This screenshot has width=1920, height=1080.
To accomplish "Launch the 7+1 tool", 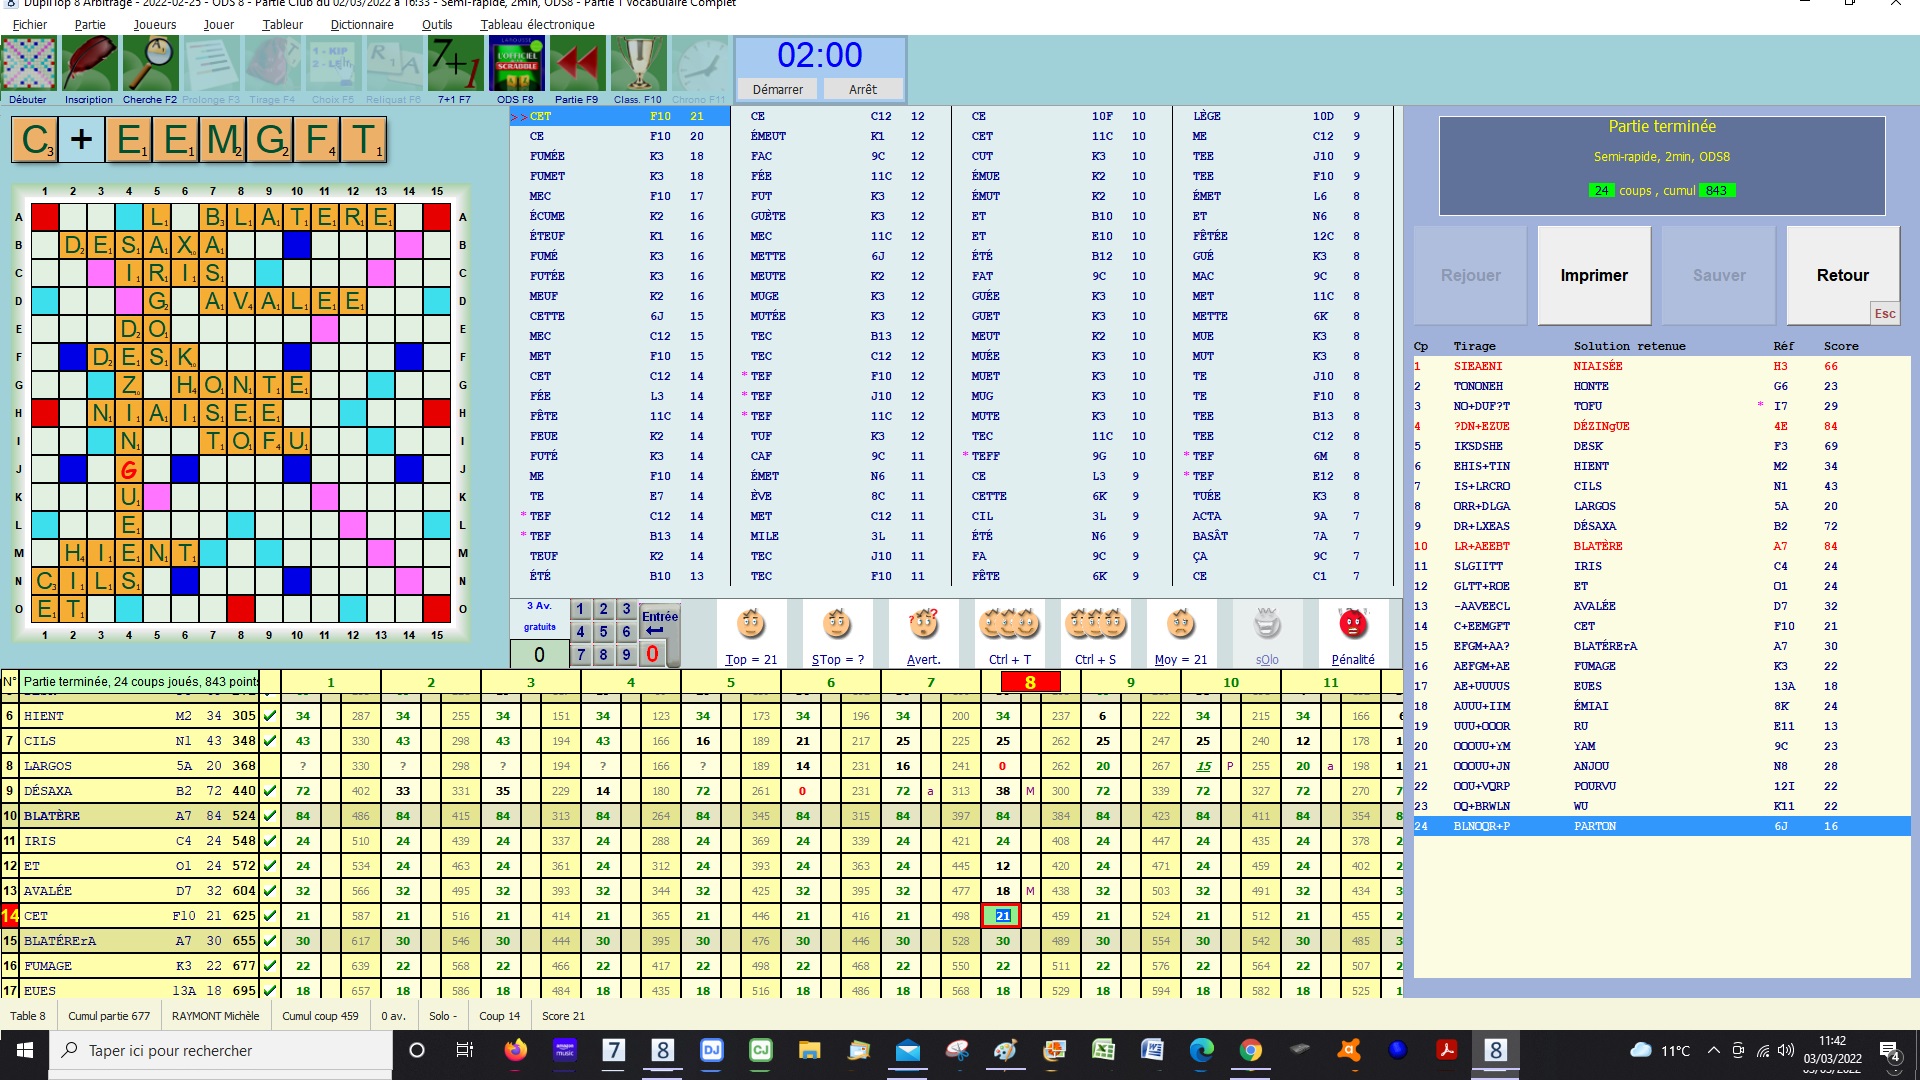I will (x=455, y=65).
